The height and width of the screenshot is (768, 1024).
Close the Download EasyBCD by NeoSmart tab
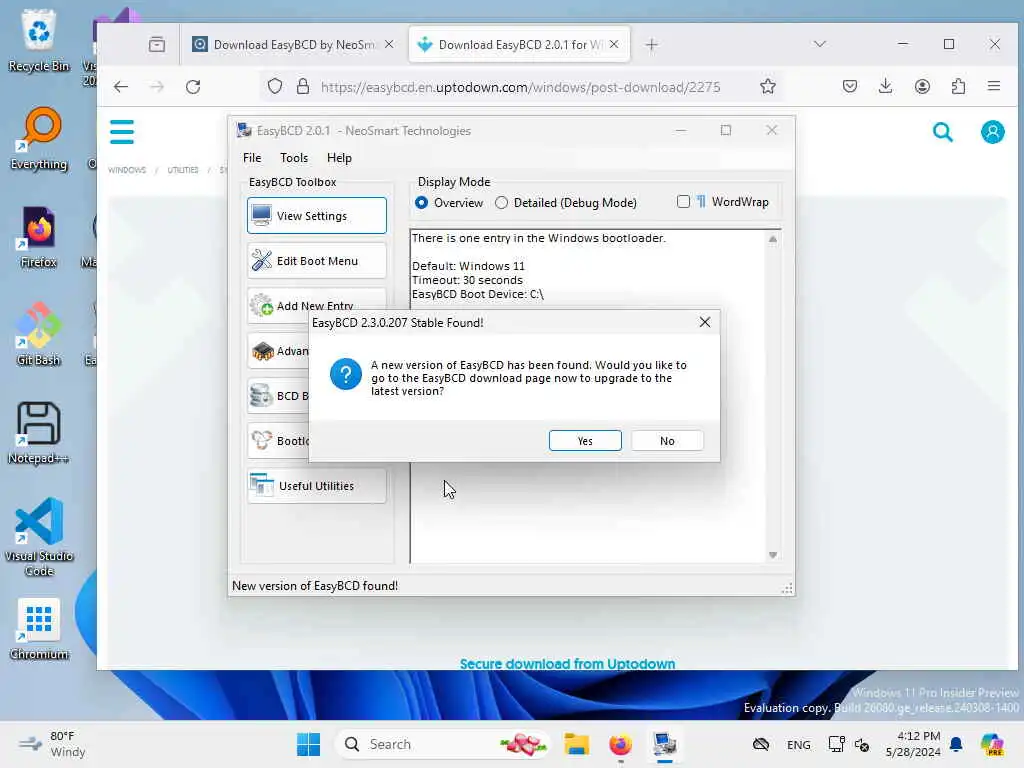(389, 44)
